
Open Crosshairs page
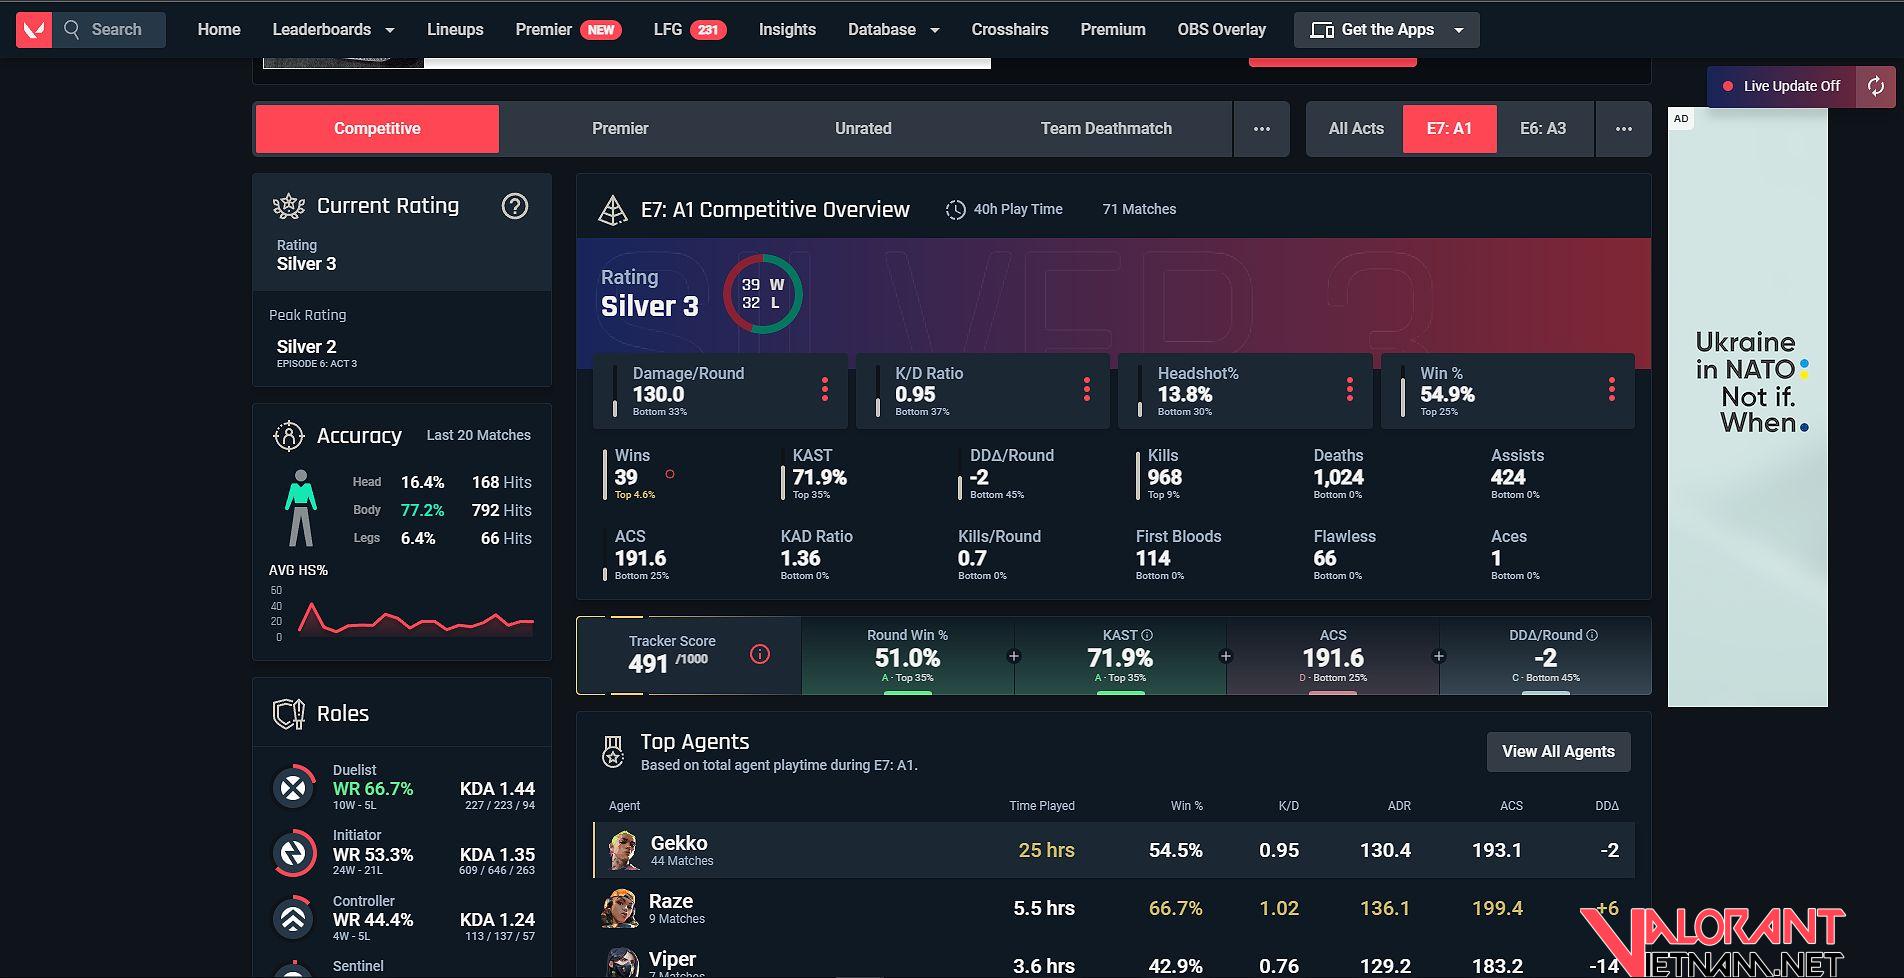pos(1010,30)
